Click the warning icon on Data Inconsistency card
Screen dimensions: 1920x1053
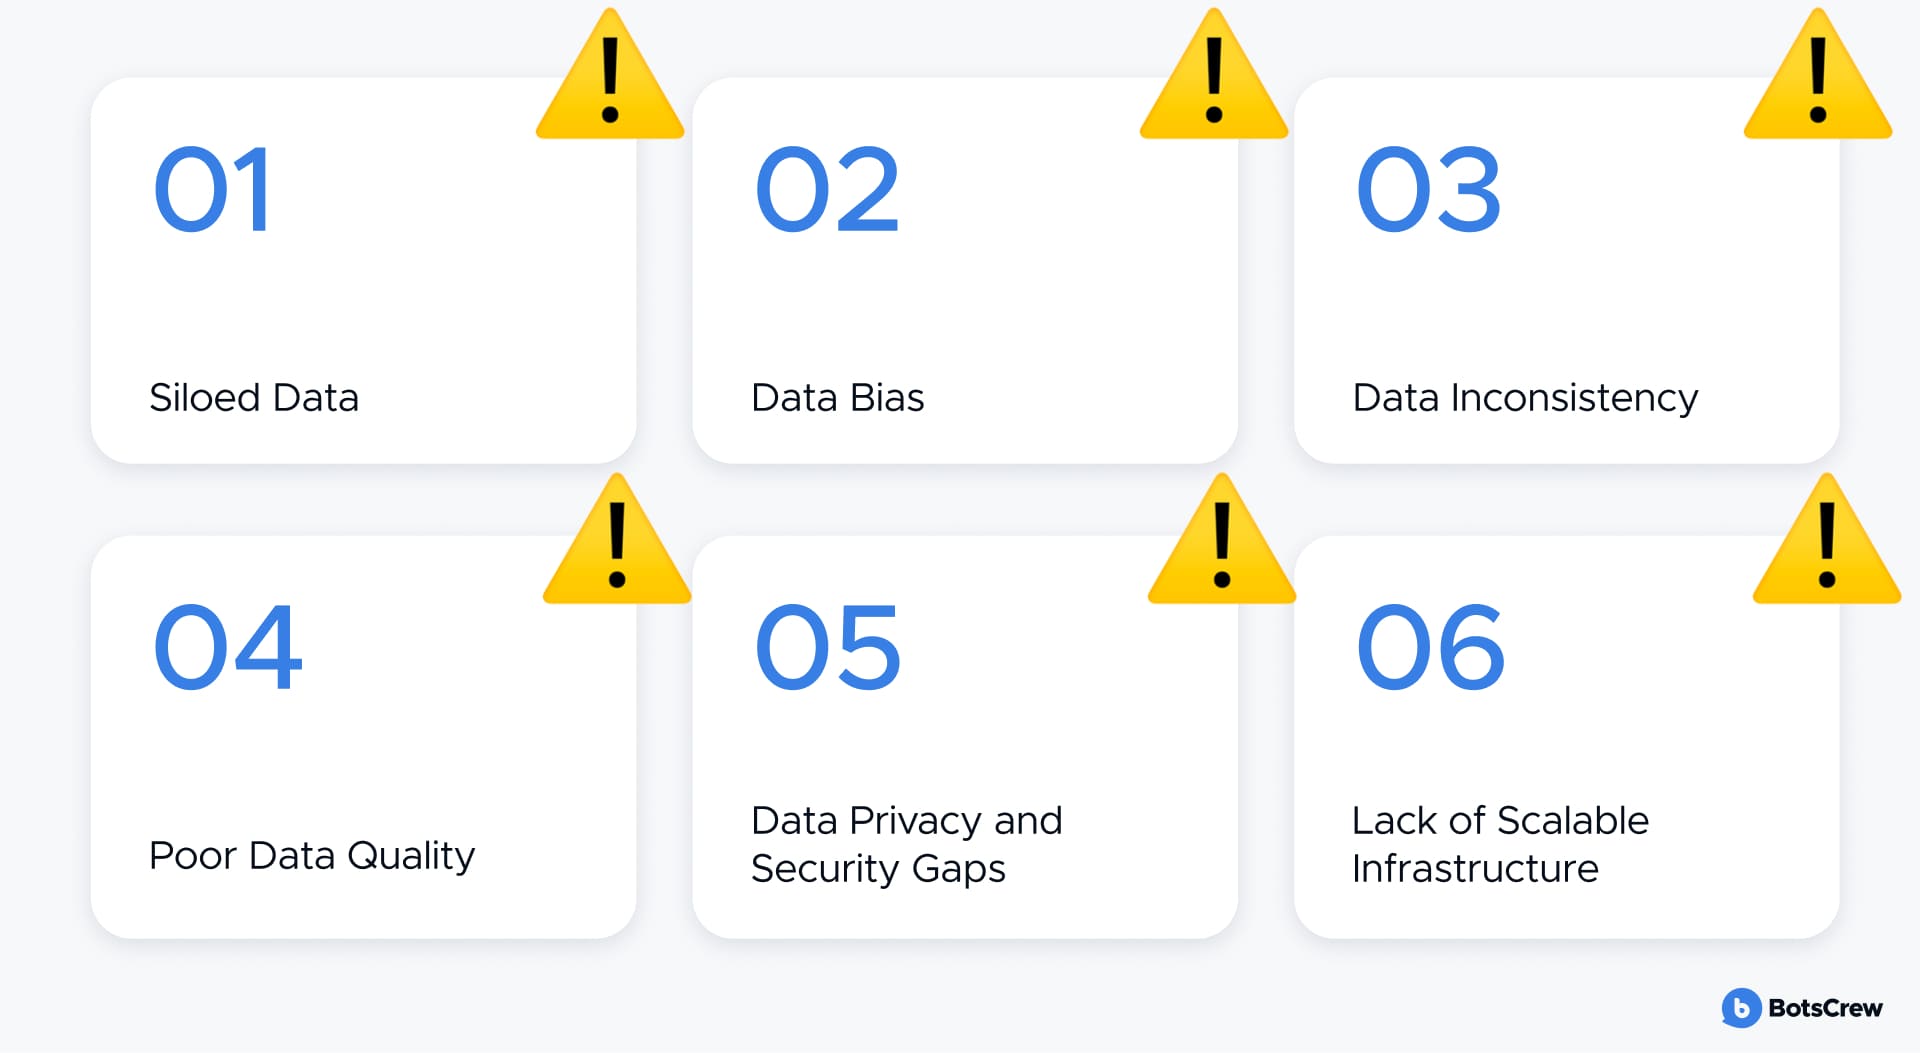(1818, 75)
